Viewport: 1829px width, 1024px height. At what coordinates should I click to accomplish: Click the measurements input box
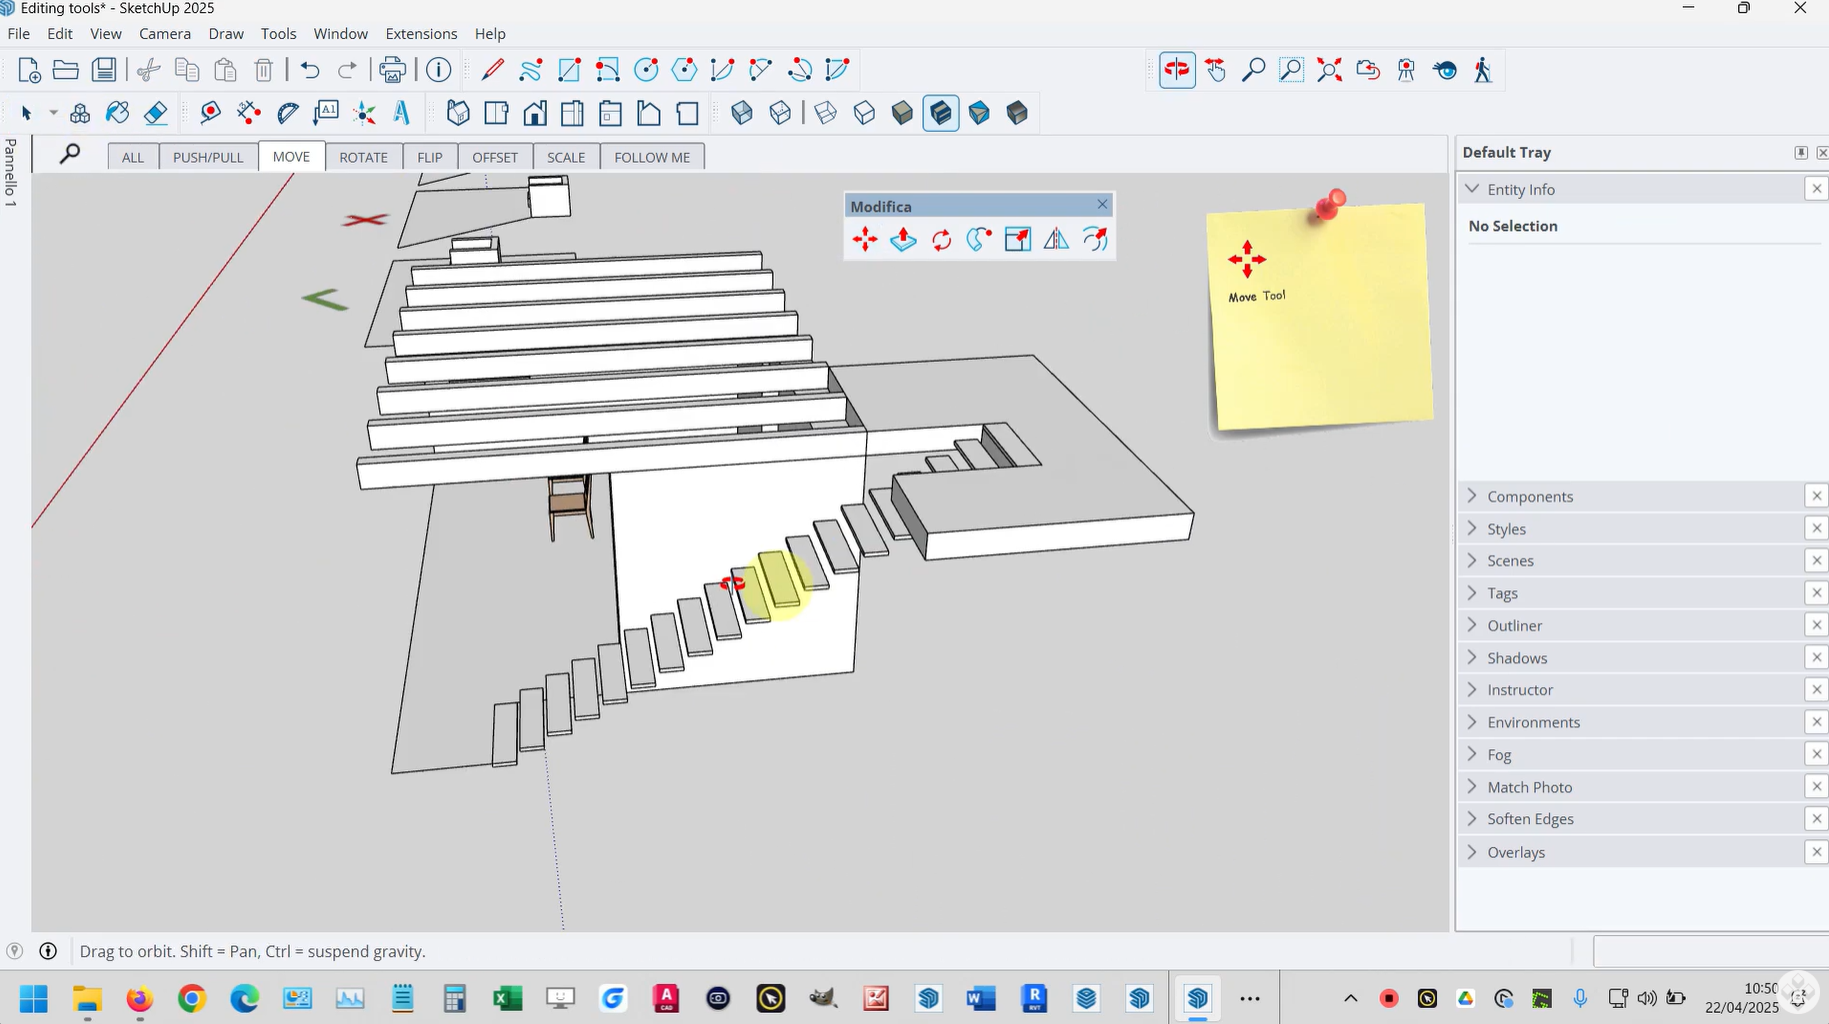tap(1710, 952)
